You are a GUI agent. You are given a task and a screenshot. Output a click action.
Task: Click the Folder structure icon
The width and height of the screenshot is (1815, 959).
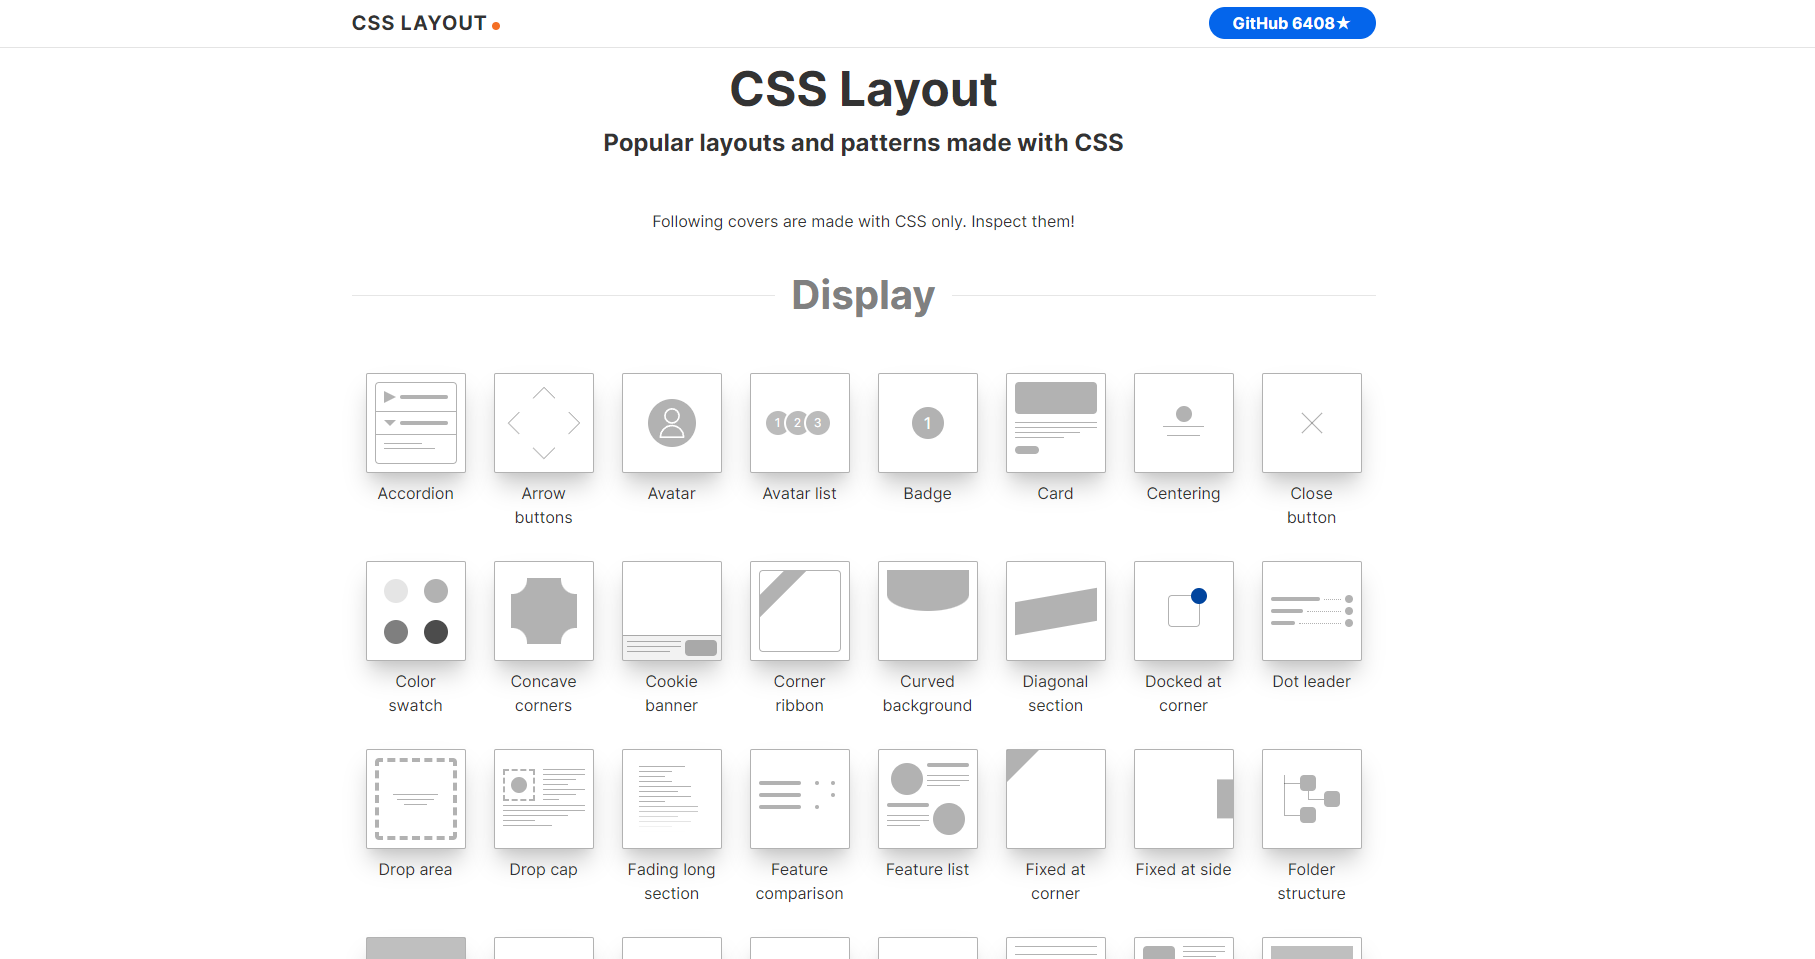(x=1311, y=799)
